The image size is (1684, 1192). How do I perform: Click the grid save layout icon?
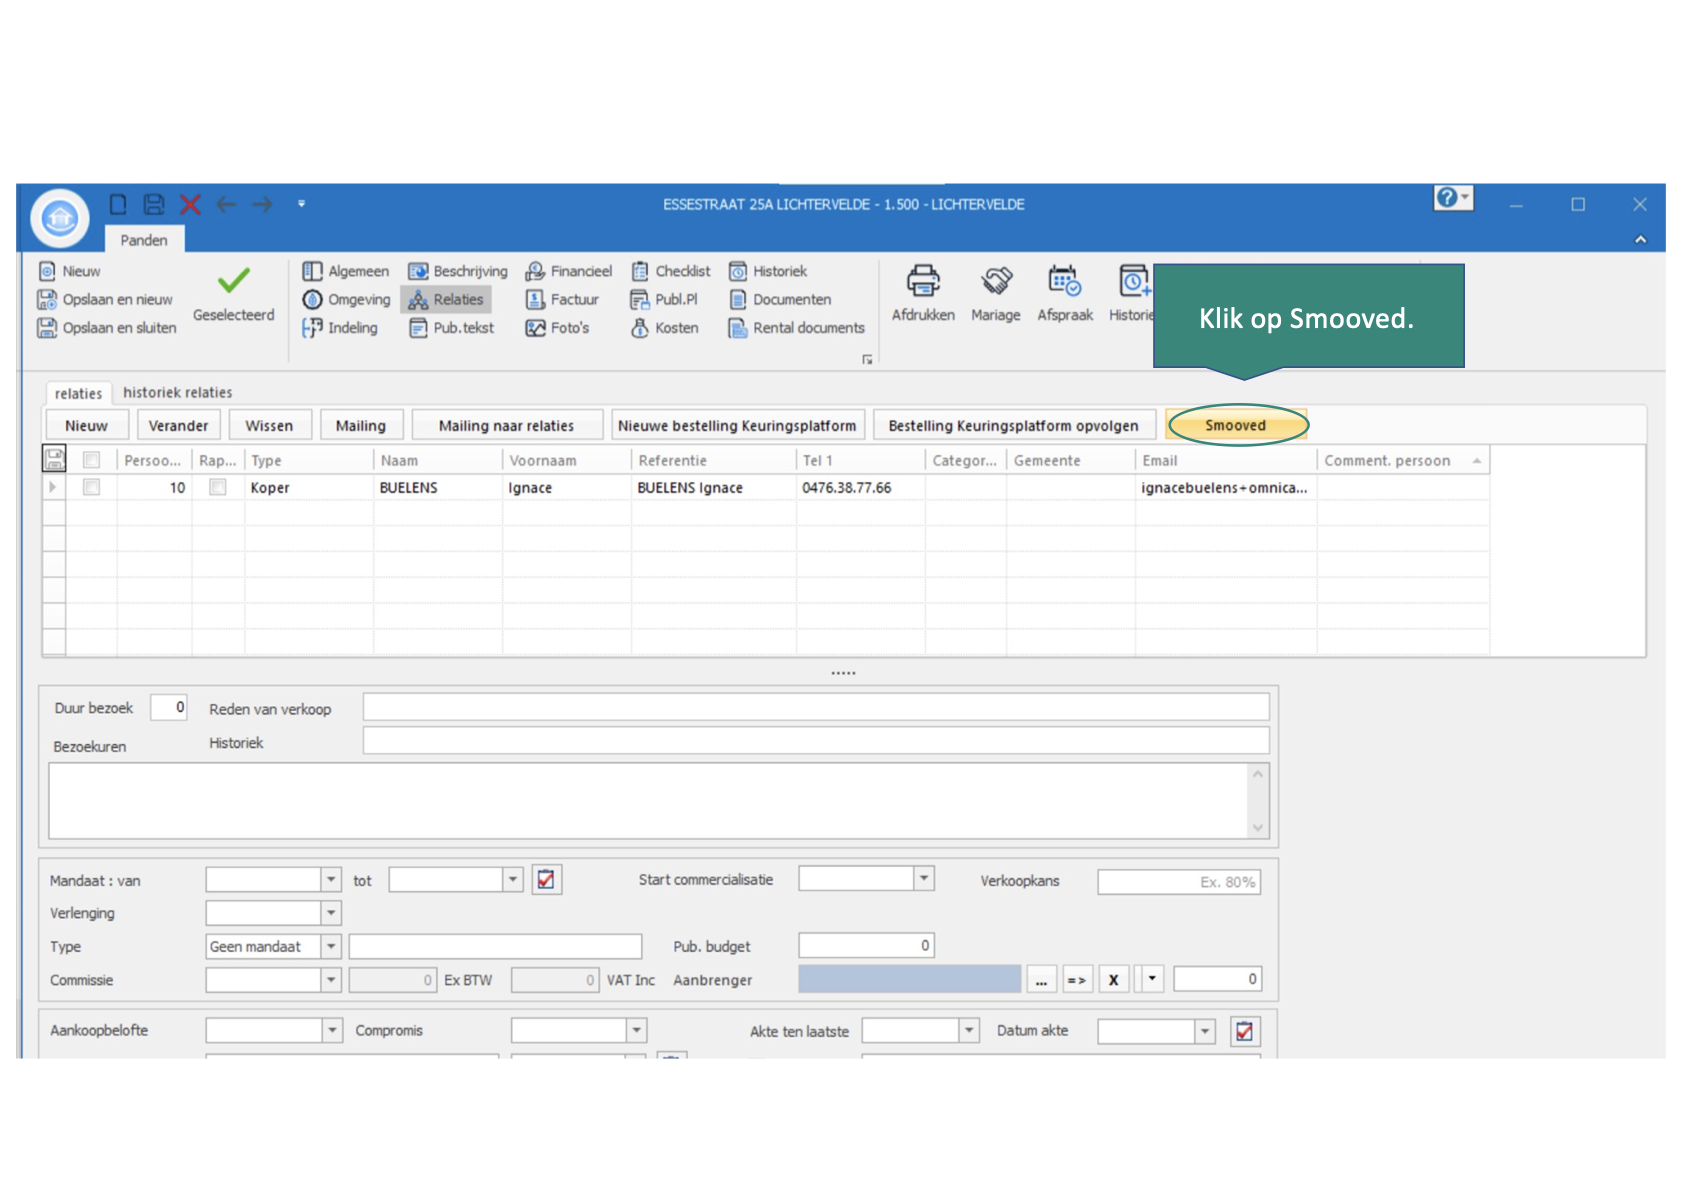(54, 459)
